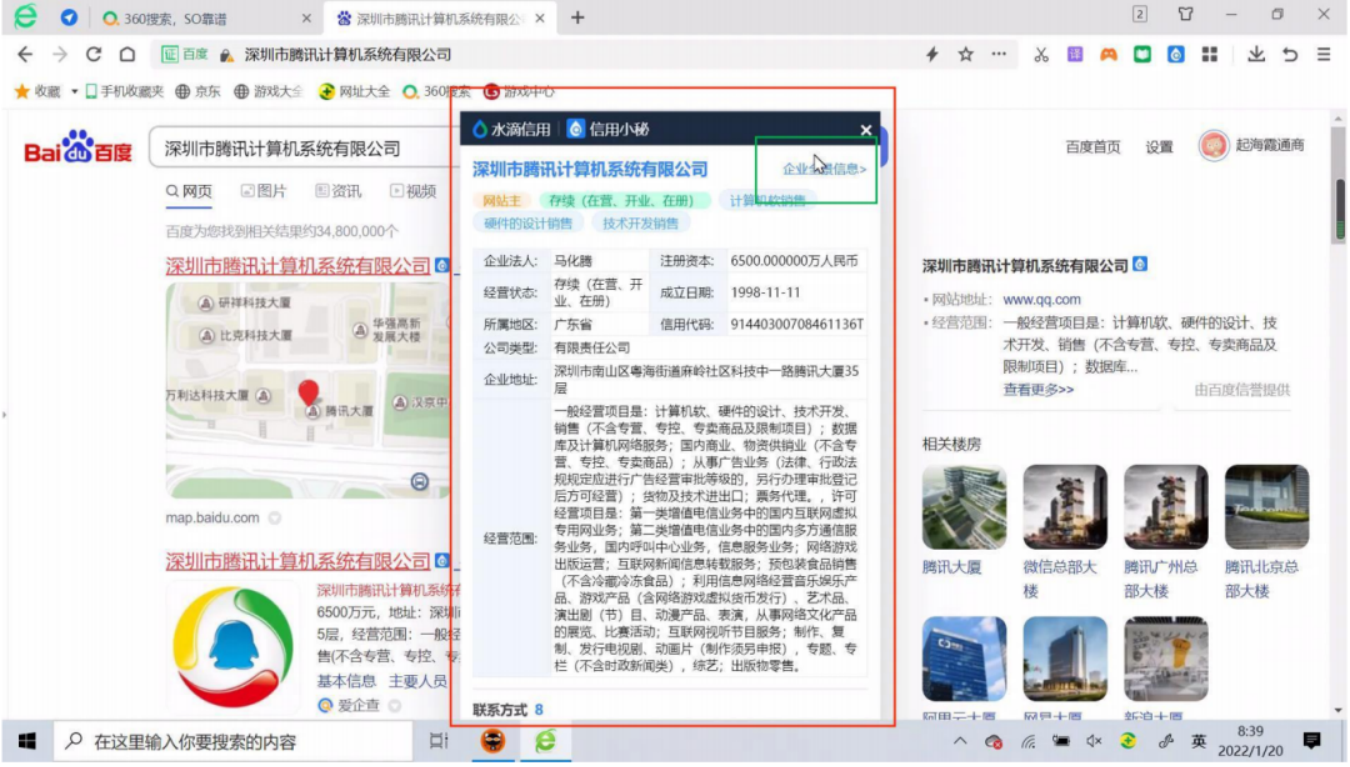Open the 收藏 favorites star bookmark

tap(37, 91)
